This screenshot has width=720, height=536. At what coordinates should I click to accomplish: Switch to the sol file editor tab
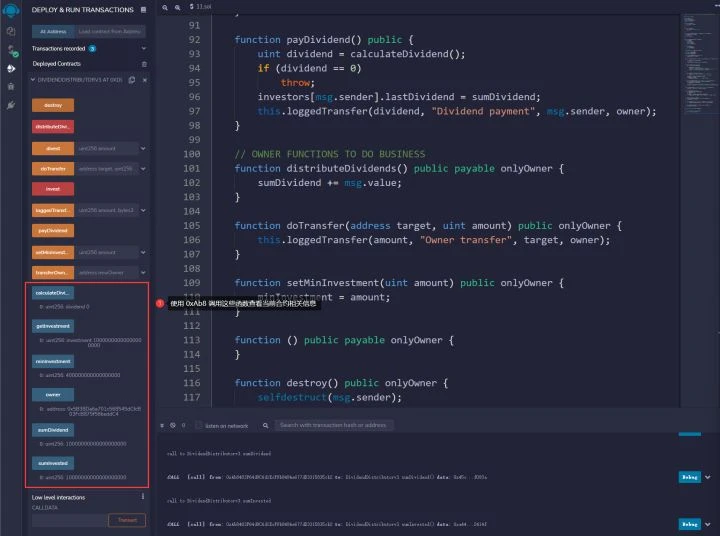point(201,7)
